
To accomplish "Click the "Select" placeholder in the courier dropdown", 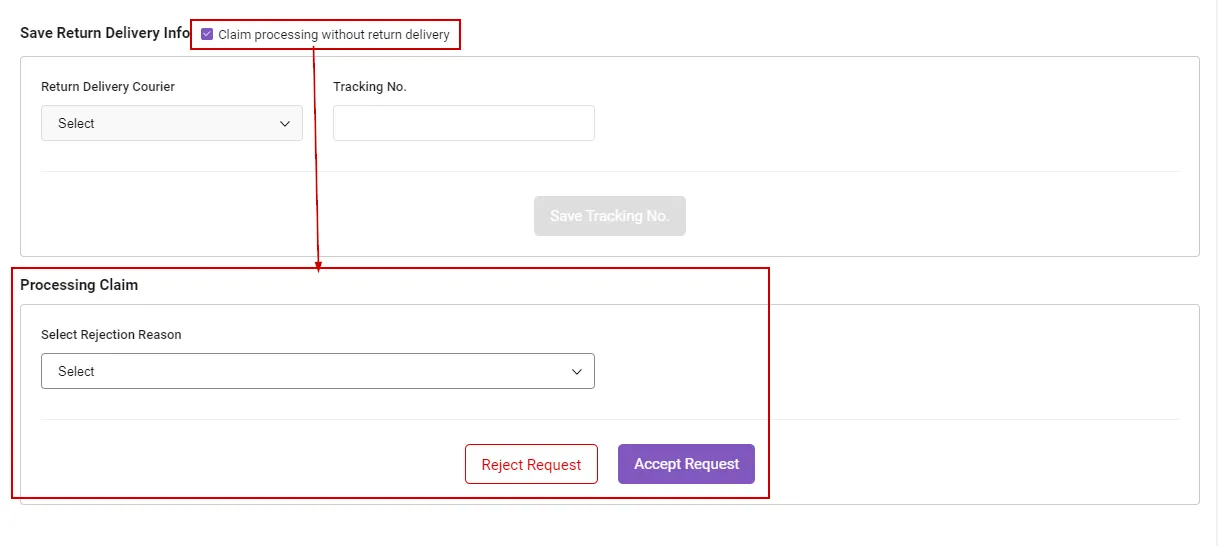I will point(76,124).
